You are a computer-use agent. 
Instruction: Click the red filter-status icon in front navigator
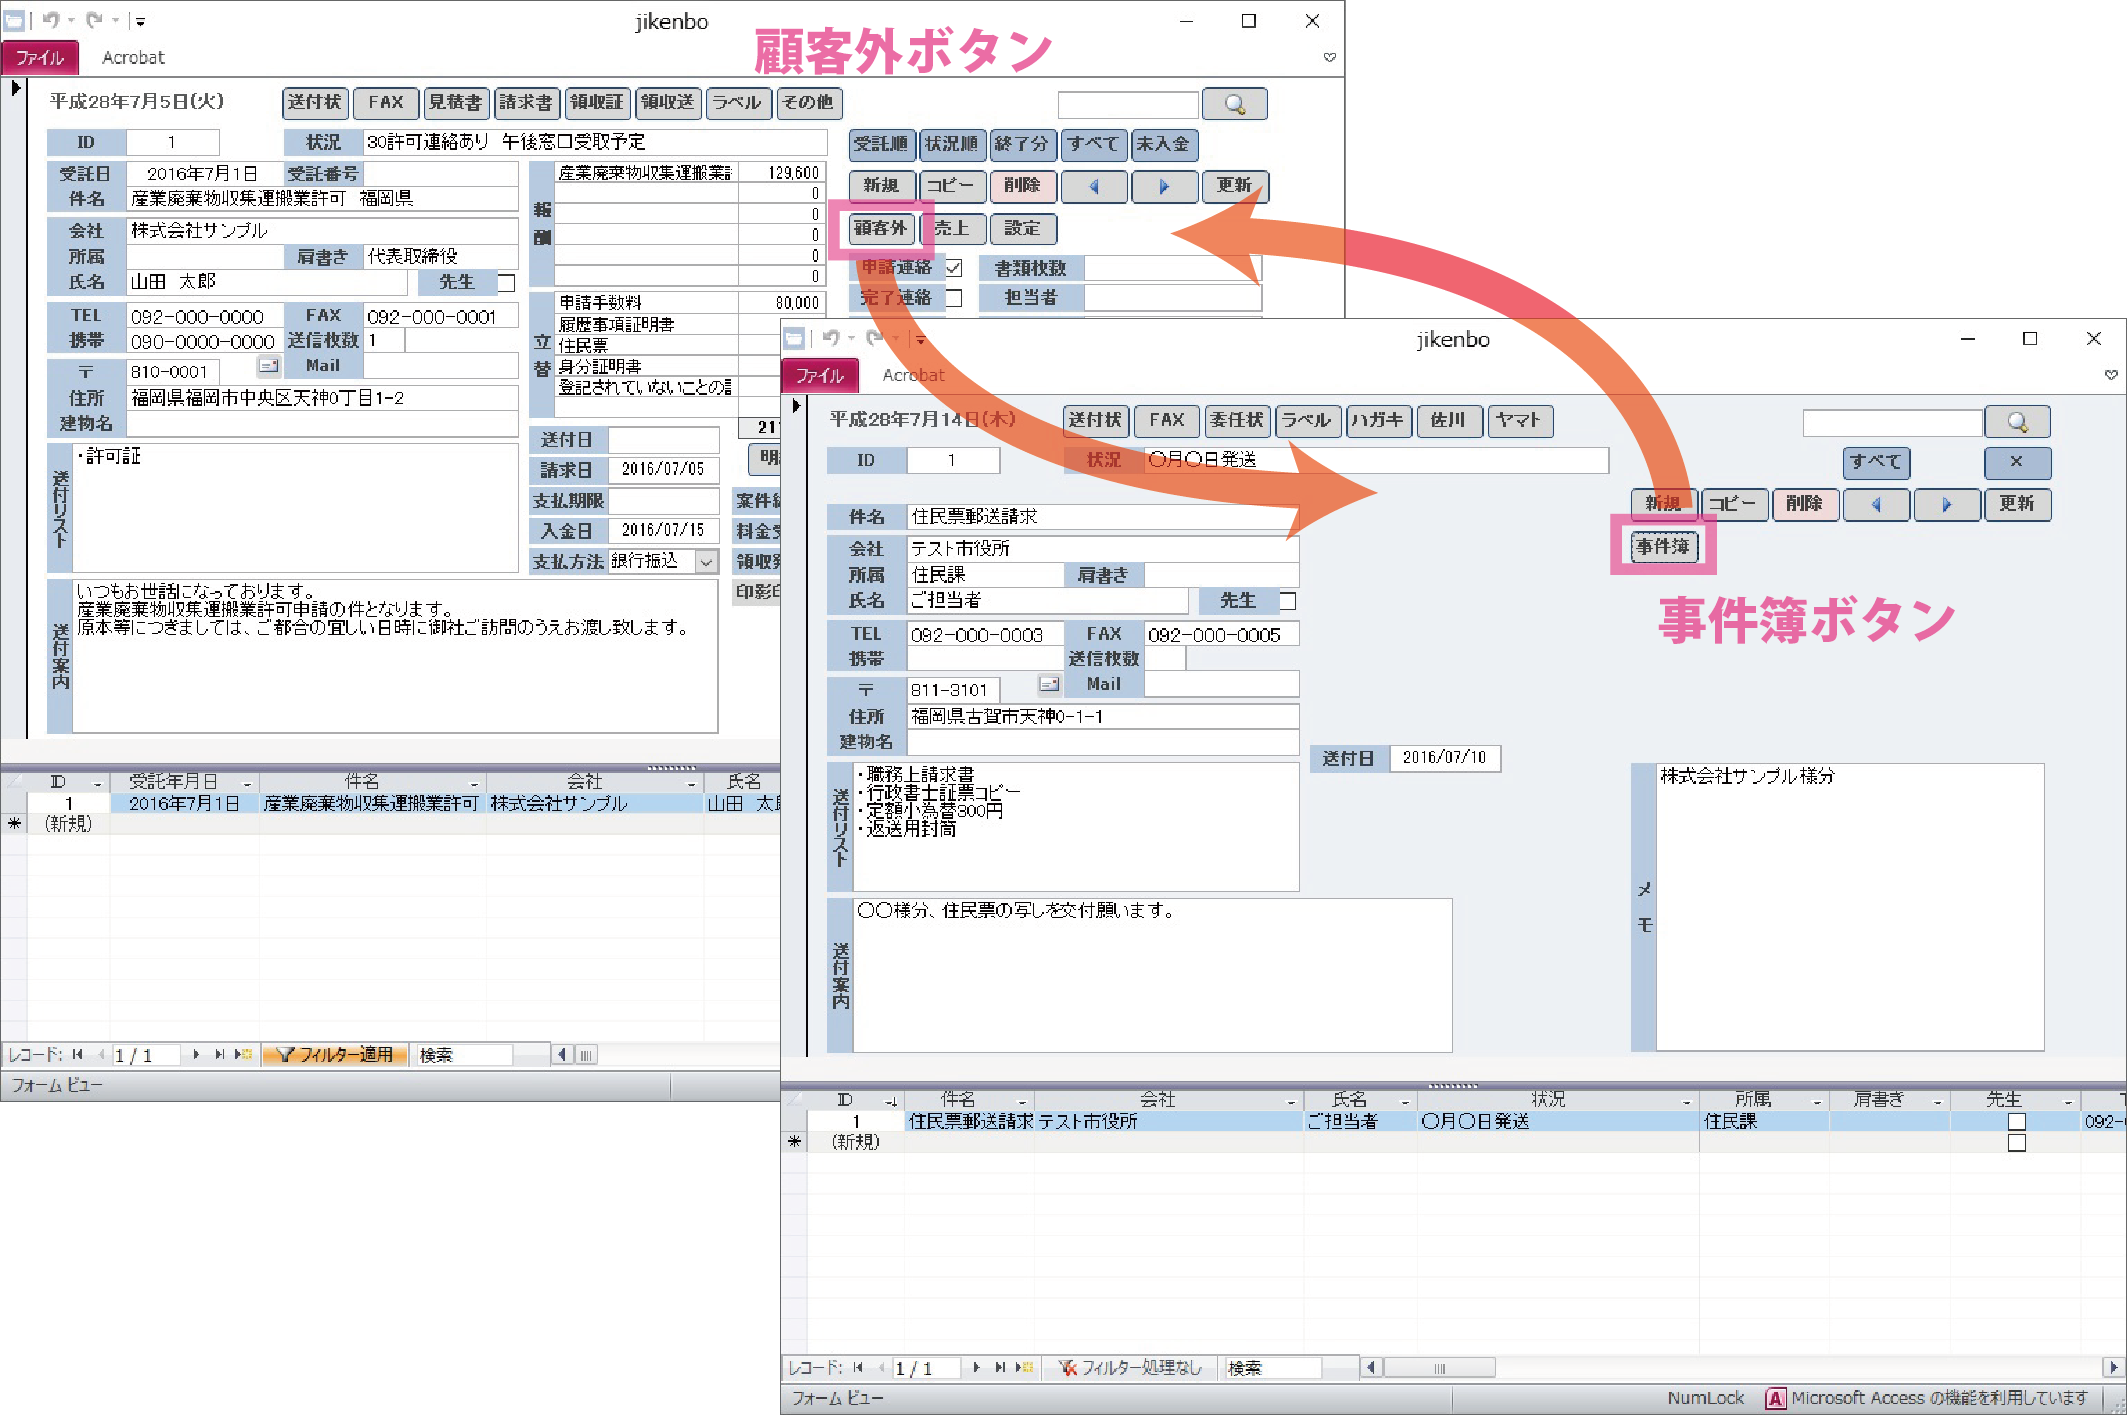[1068, 1367]
